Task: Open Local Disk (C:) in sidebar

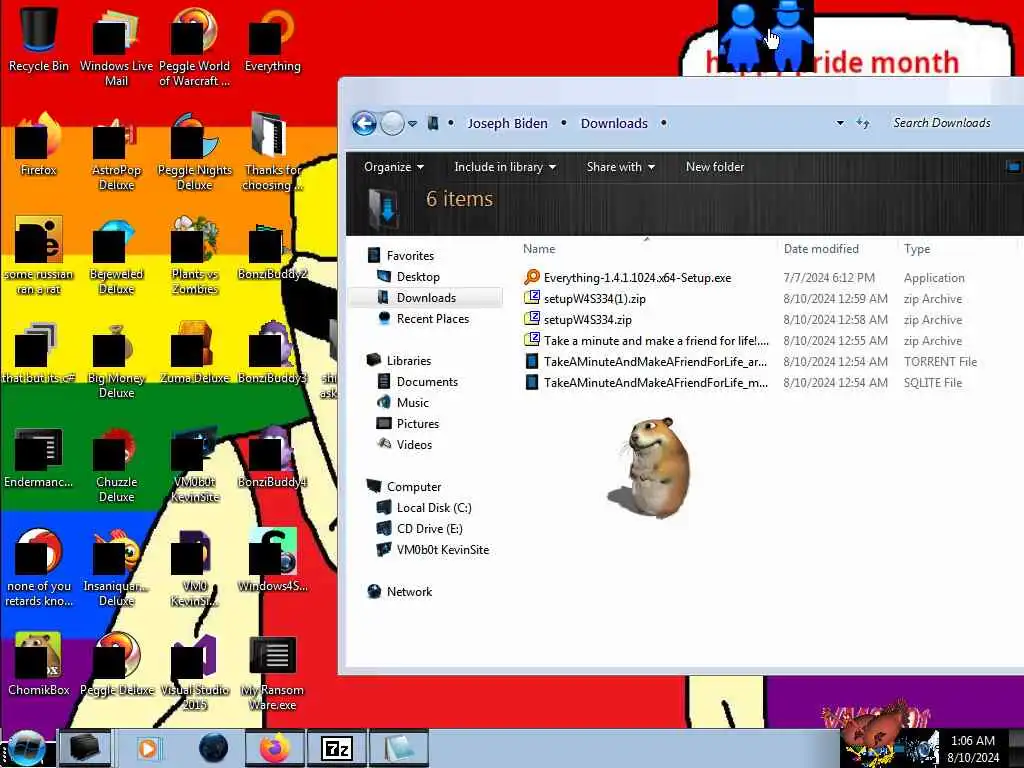Action: click(x=424, y=508)
